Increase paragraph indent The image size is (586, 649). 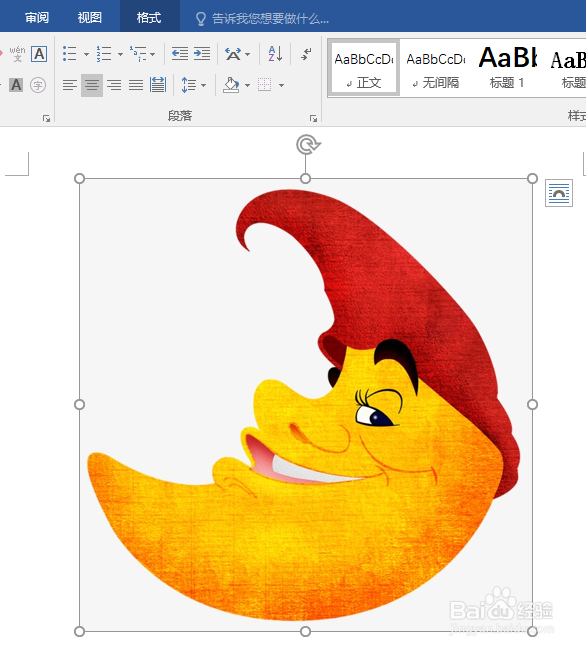(x=202, y=54)
